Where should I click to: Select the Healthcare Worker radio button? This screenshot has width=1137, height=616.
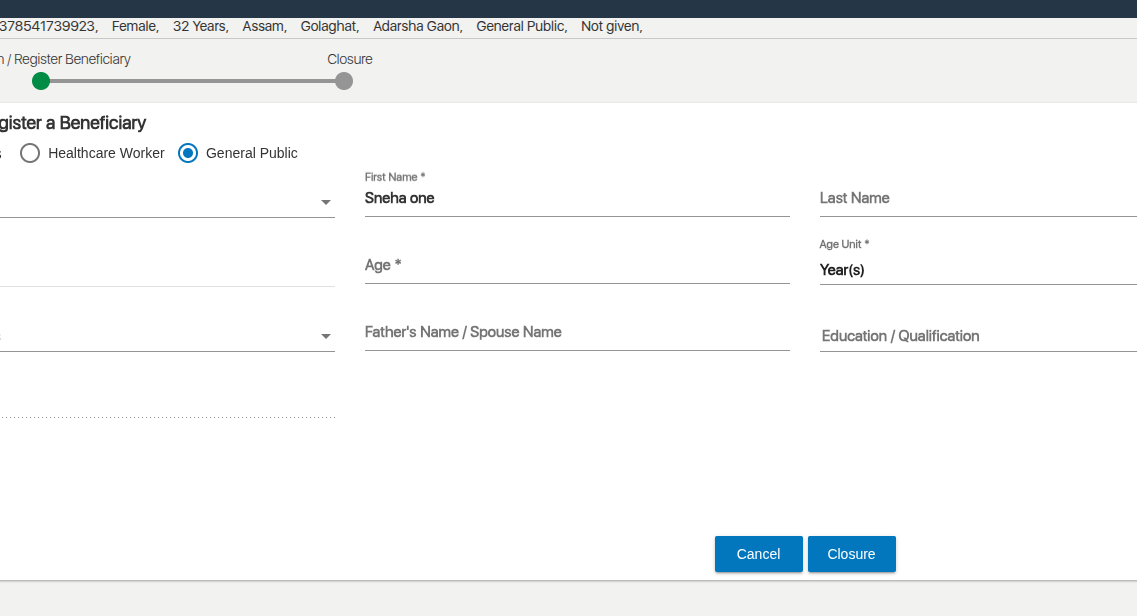coord(30,153)
